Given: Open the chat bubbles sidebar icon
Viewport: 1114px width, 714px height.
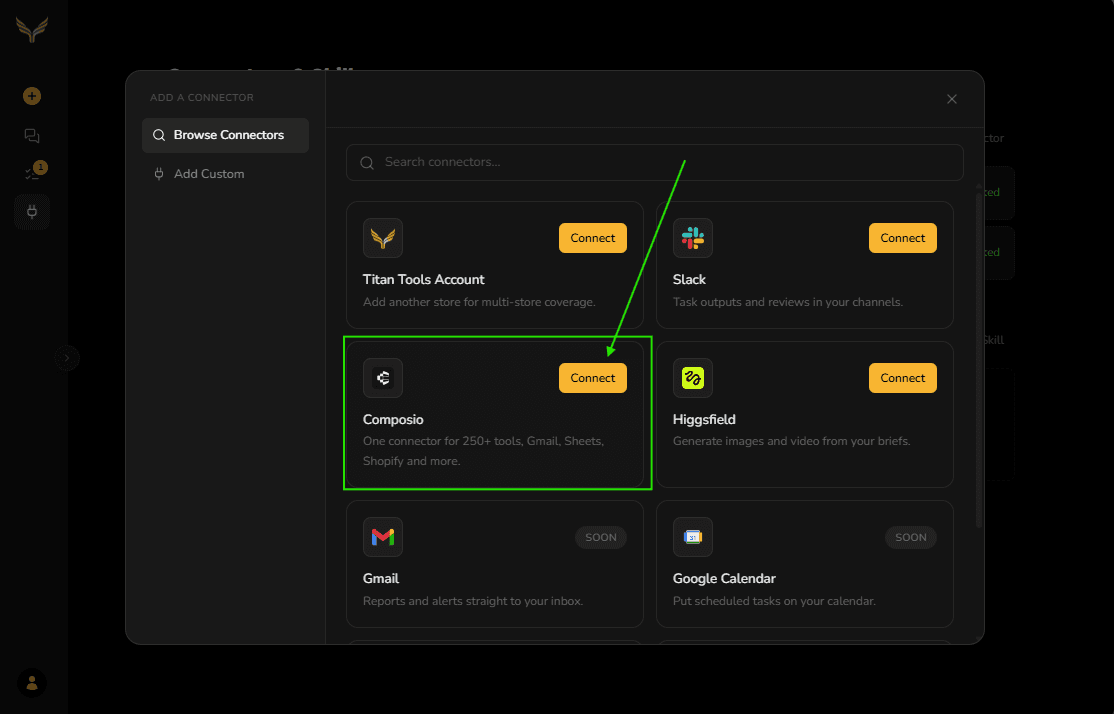Looking at the screenshot, I should coord(32,136).
